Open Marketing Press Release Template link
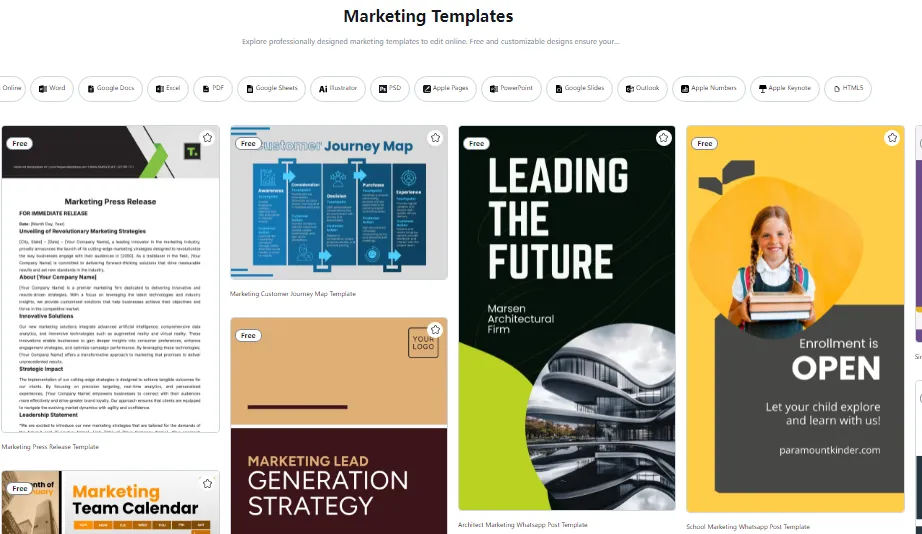This screenshot has height=534, width=922. (50, 447)
